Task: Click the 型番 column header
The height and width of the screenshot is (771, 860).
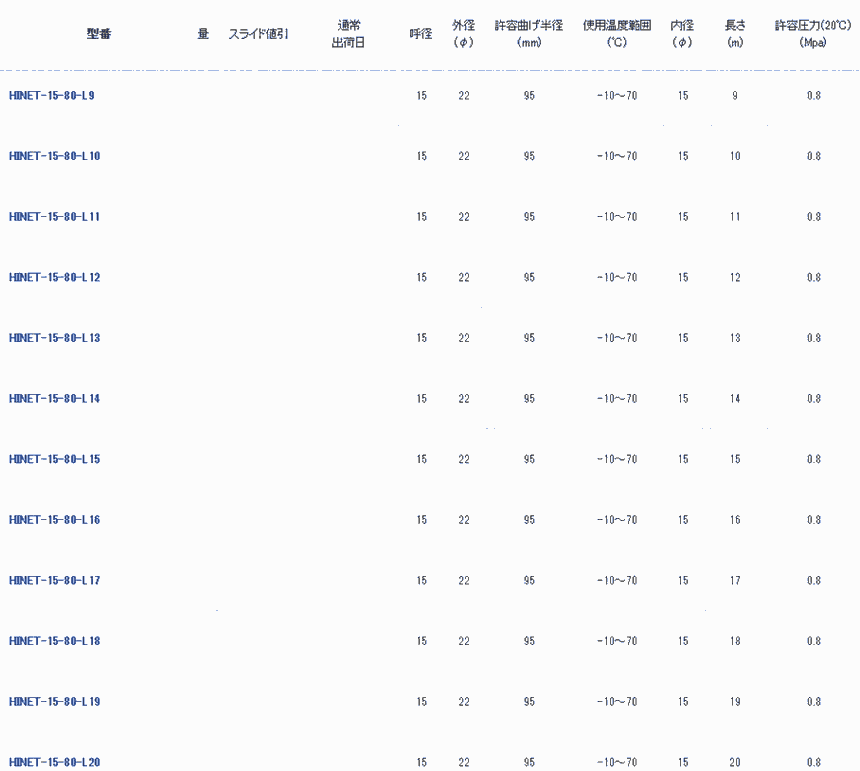Action: pos(99,34)
